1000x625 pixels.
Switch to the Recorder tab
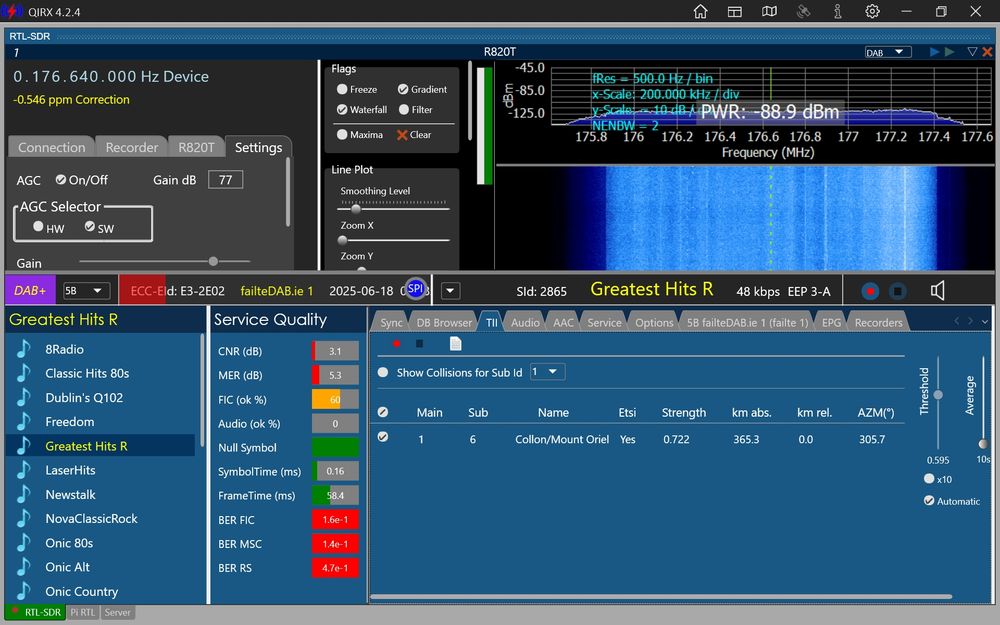tap(131, 147)
